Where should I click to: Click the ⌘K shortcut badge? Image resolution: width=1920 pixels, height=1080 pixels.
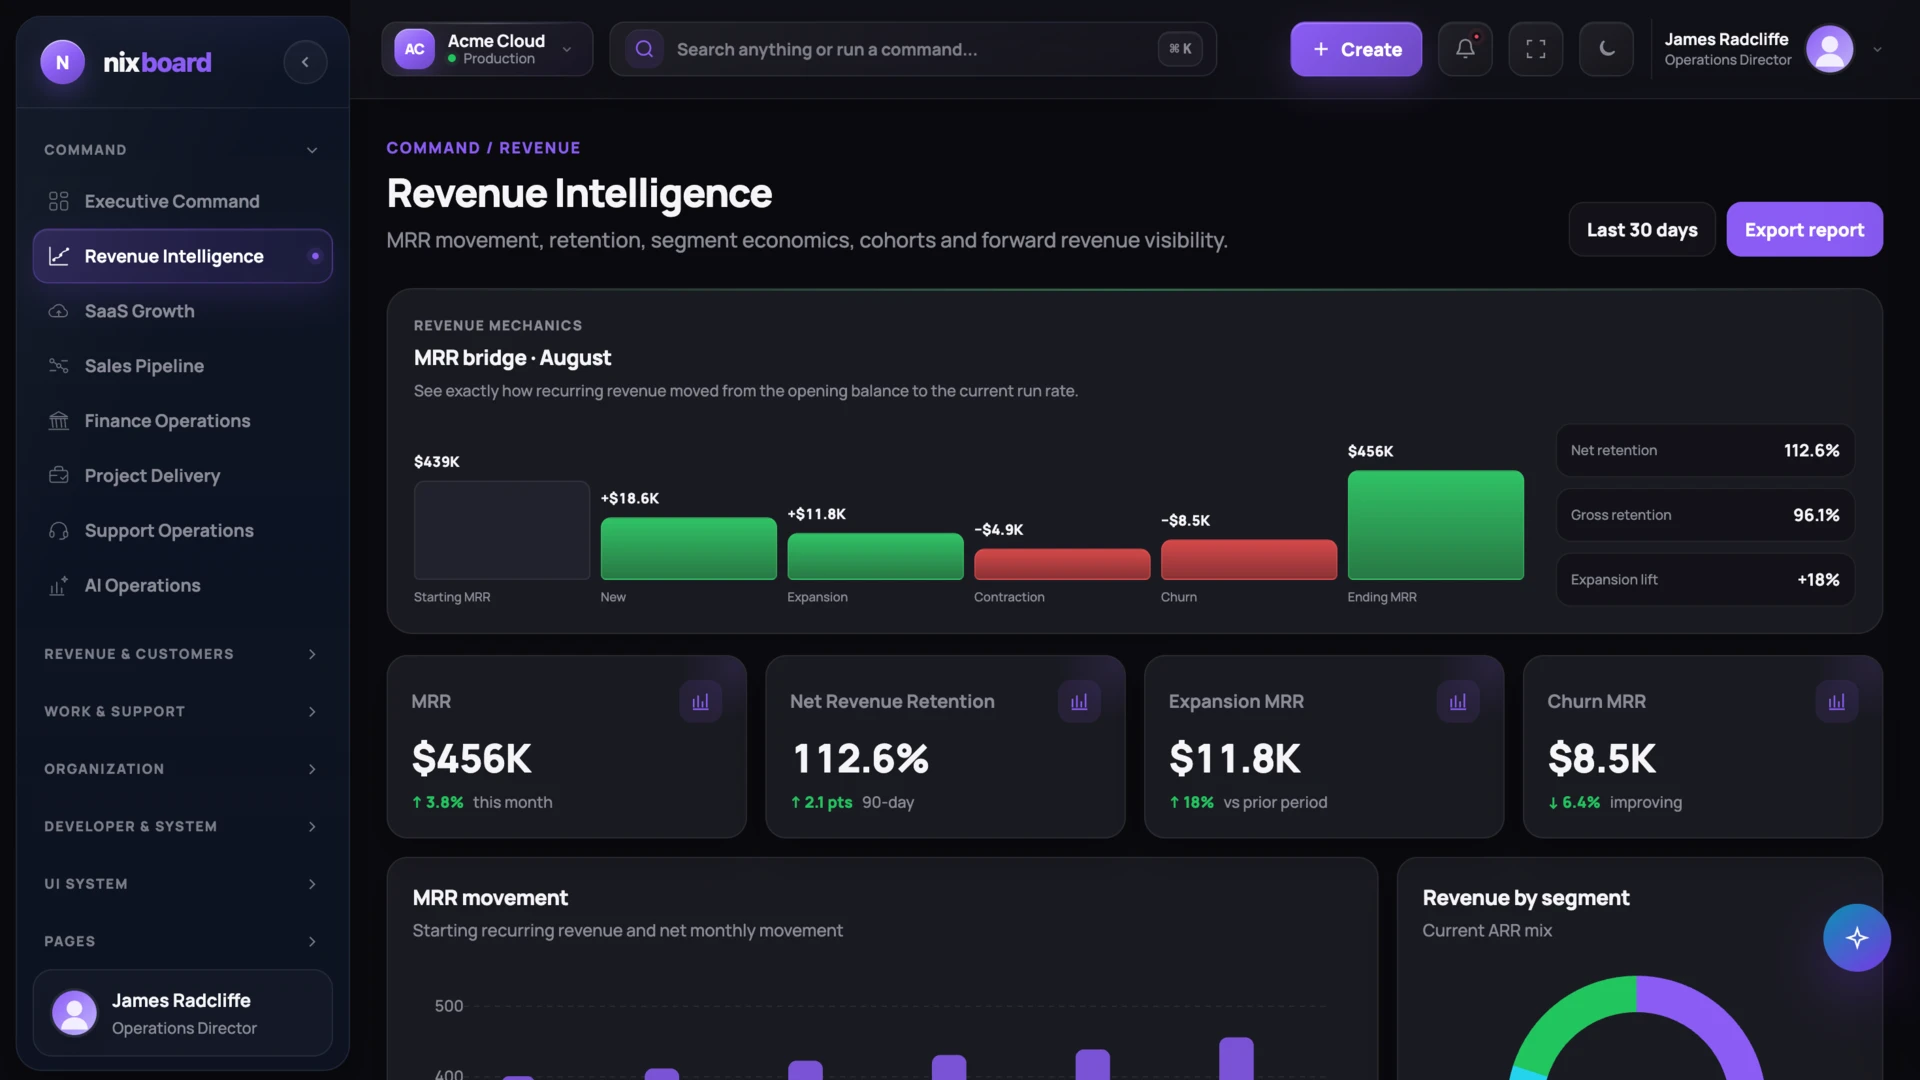[x=1180, y=49]
